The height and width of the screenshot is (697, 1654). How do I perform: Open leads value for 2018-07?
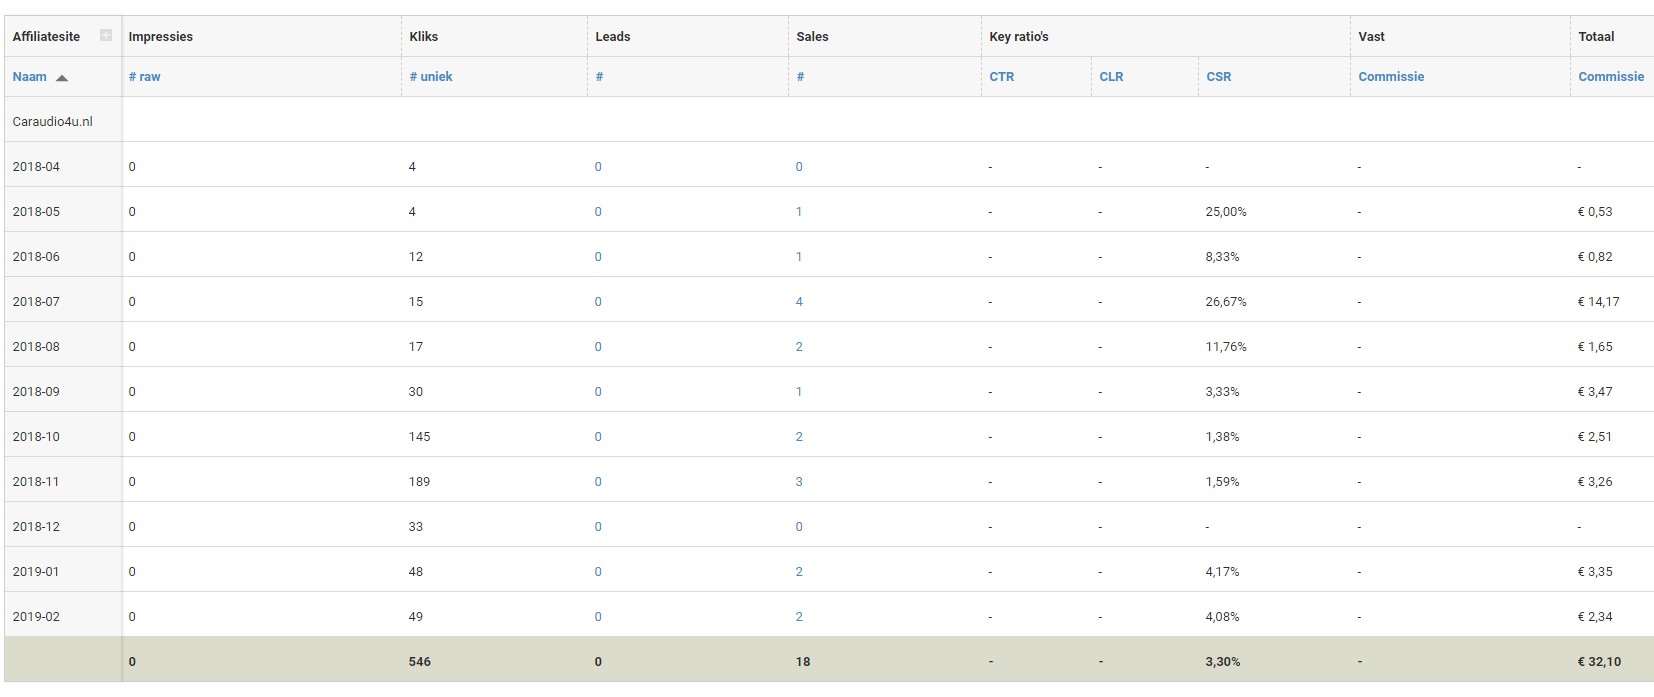(x=598, y=302)
